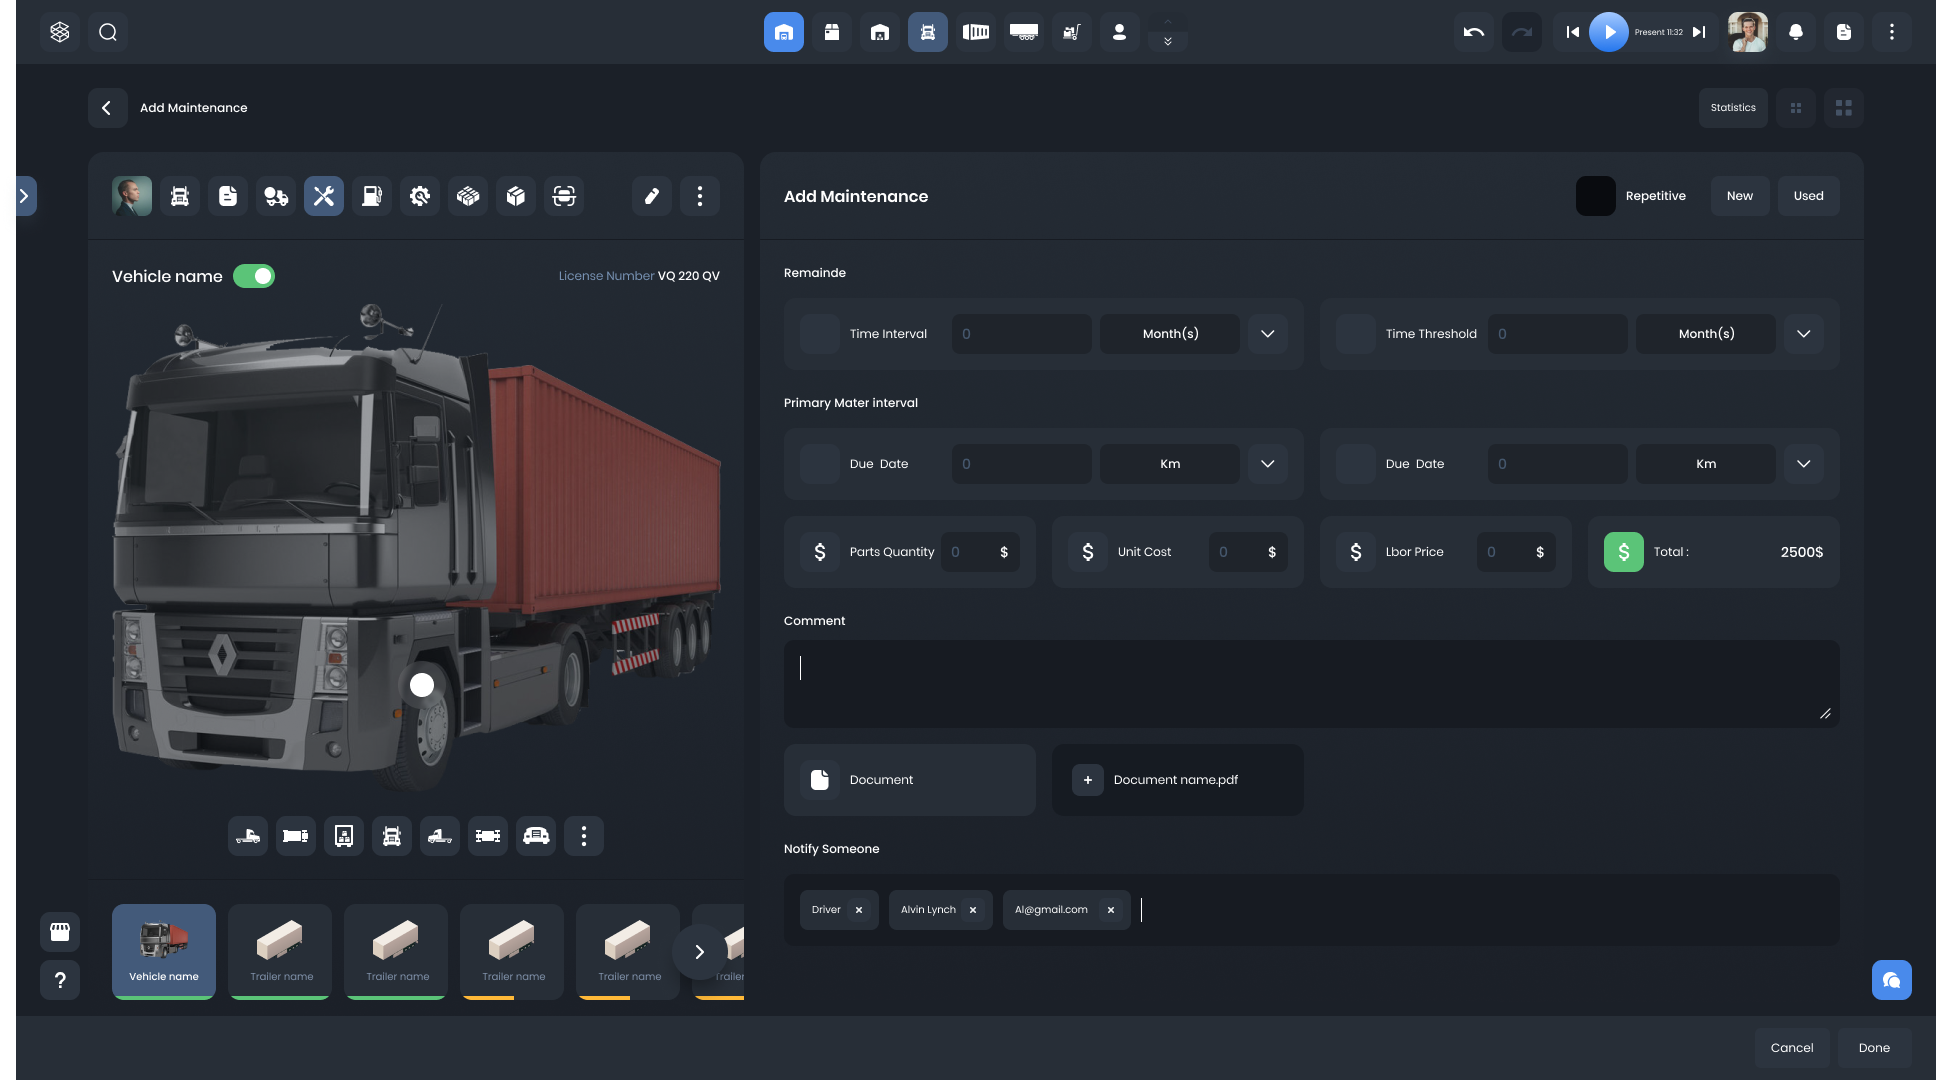Open the document icon in top right bar
Screen dimensions: 1936x1080
1844,32
